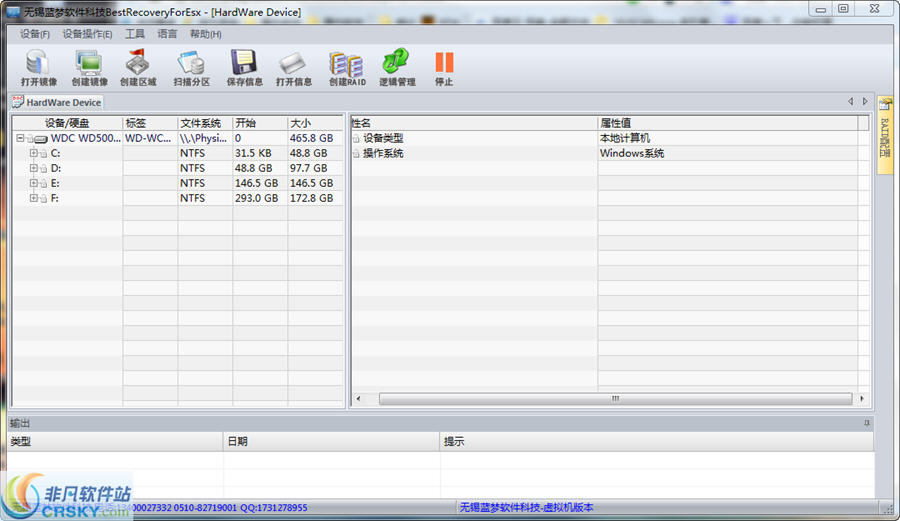Click the 大小 column header
This screenshot has height=521, width=900.
pos(315,123)
